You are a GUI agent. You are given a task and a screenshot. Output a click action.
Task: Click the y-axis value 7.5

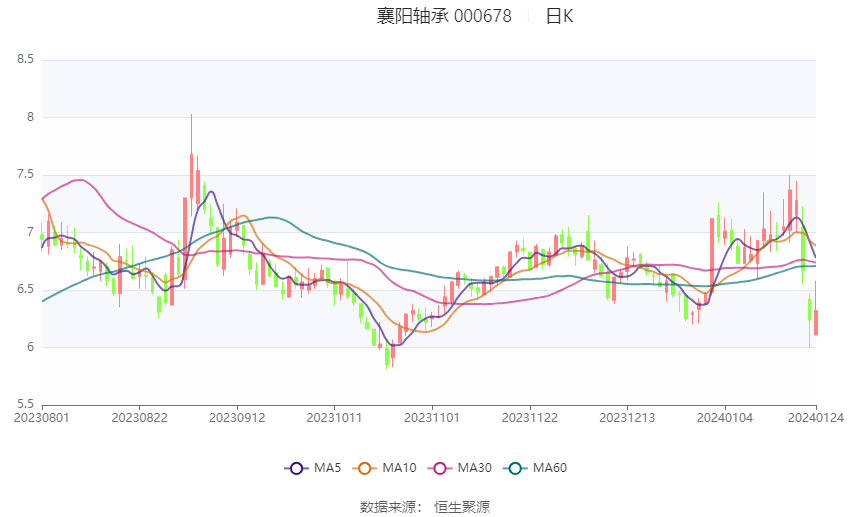(25, 175)
